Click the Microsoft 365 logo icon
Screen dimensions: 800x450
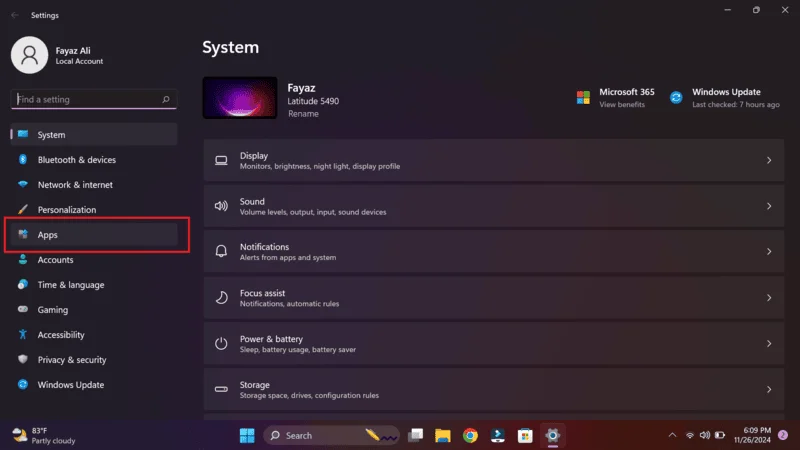[583, 97]
